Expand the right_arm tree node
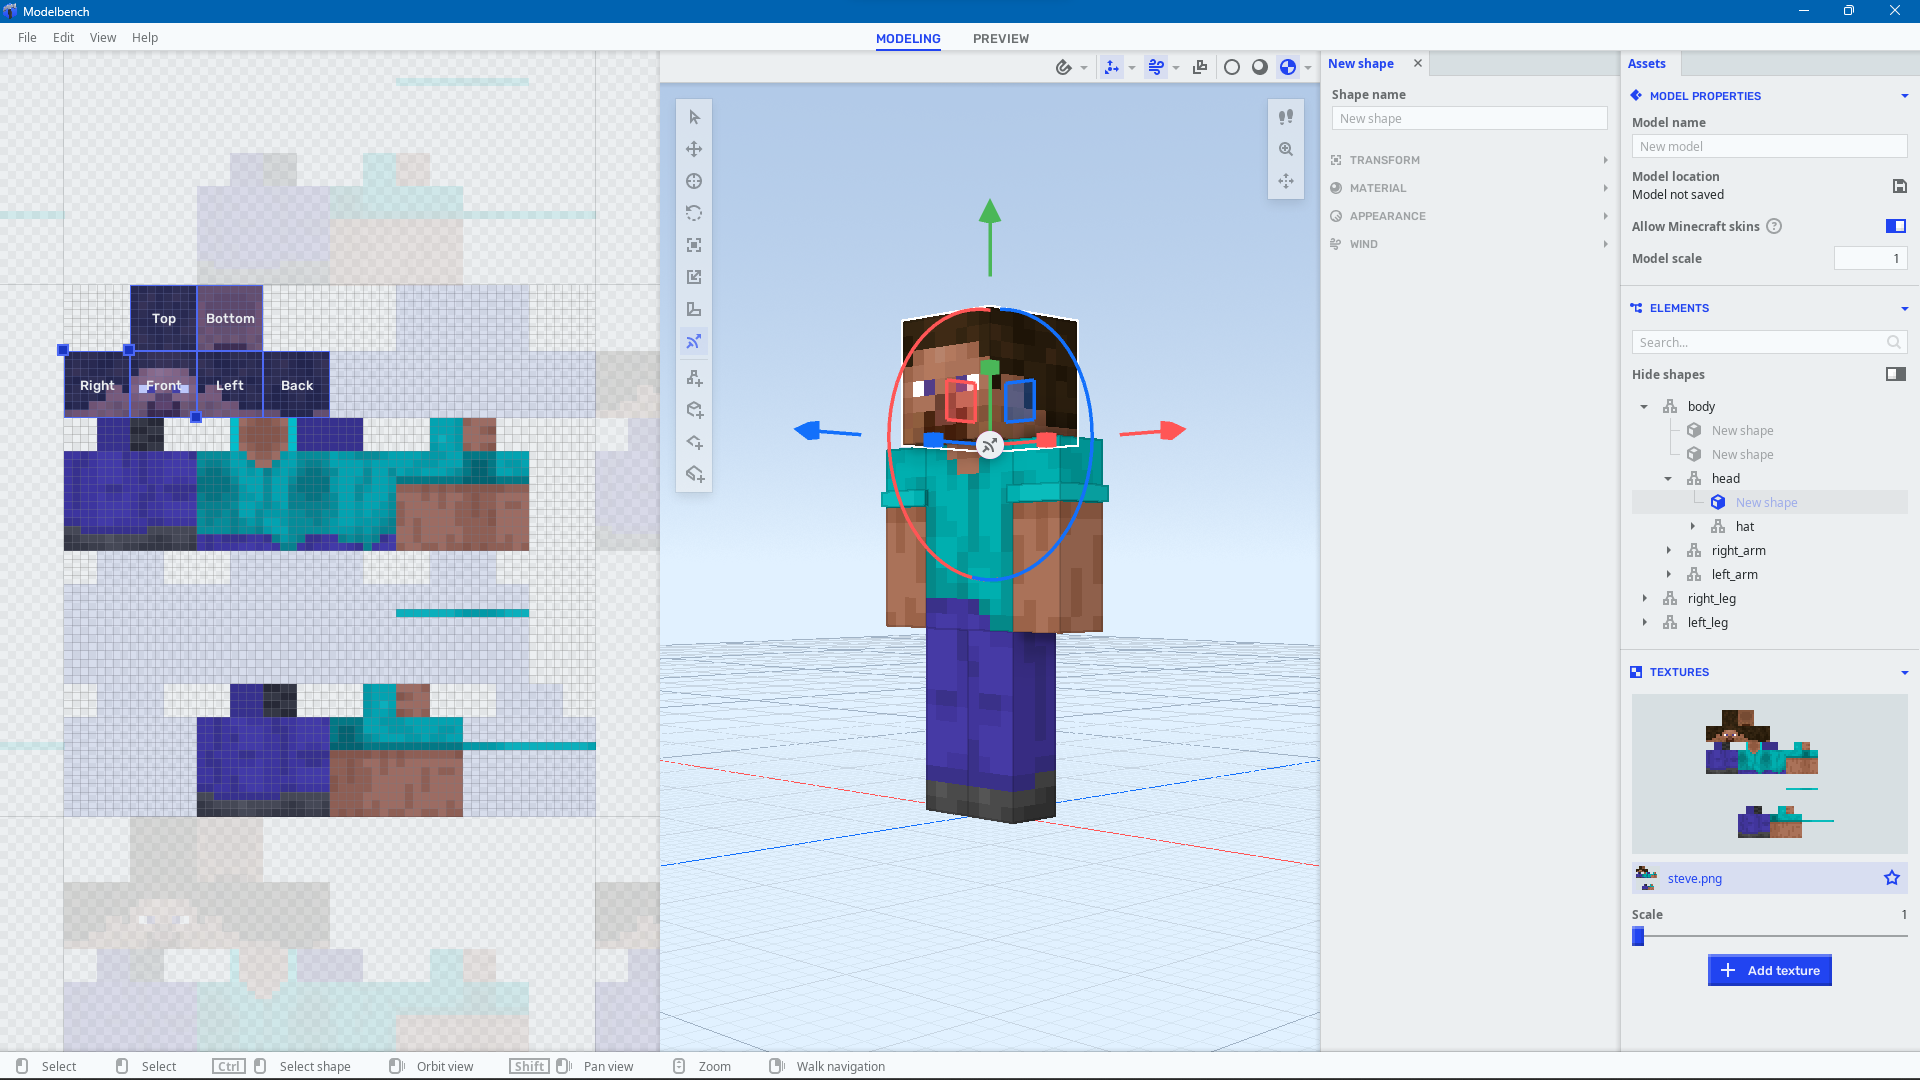The image size is (1920, 1080). point(1668,551)
